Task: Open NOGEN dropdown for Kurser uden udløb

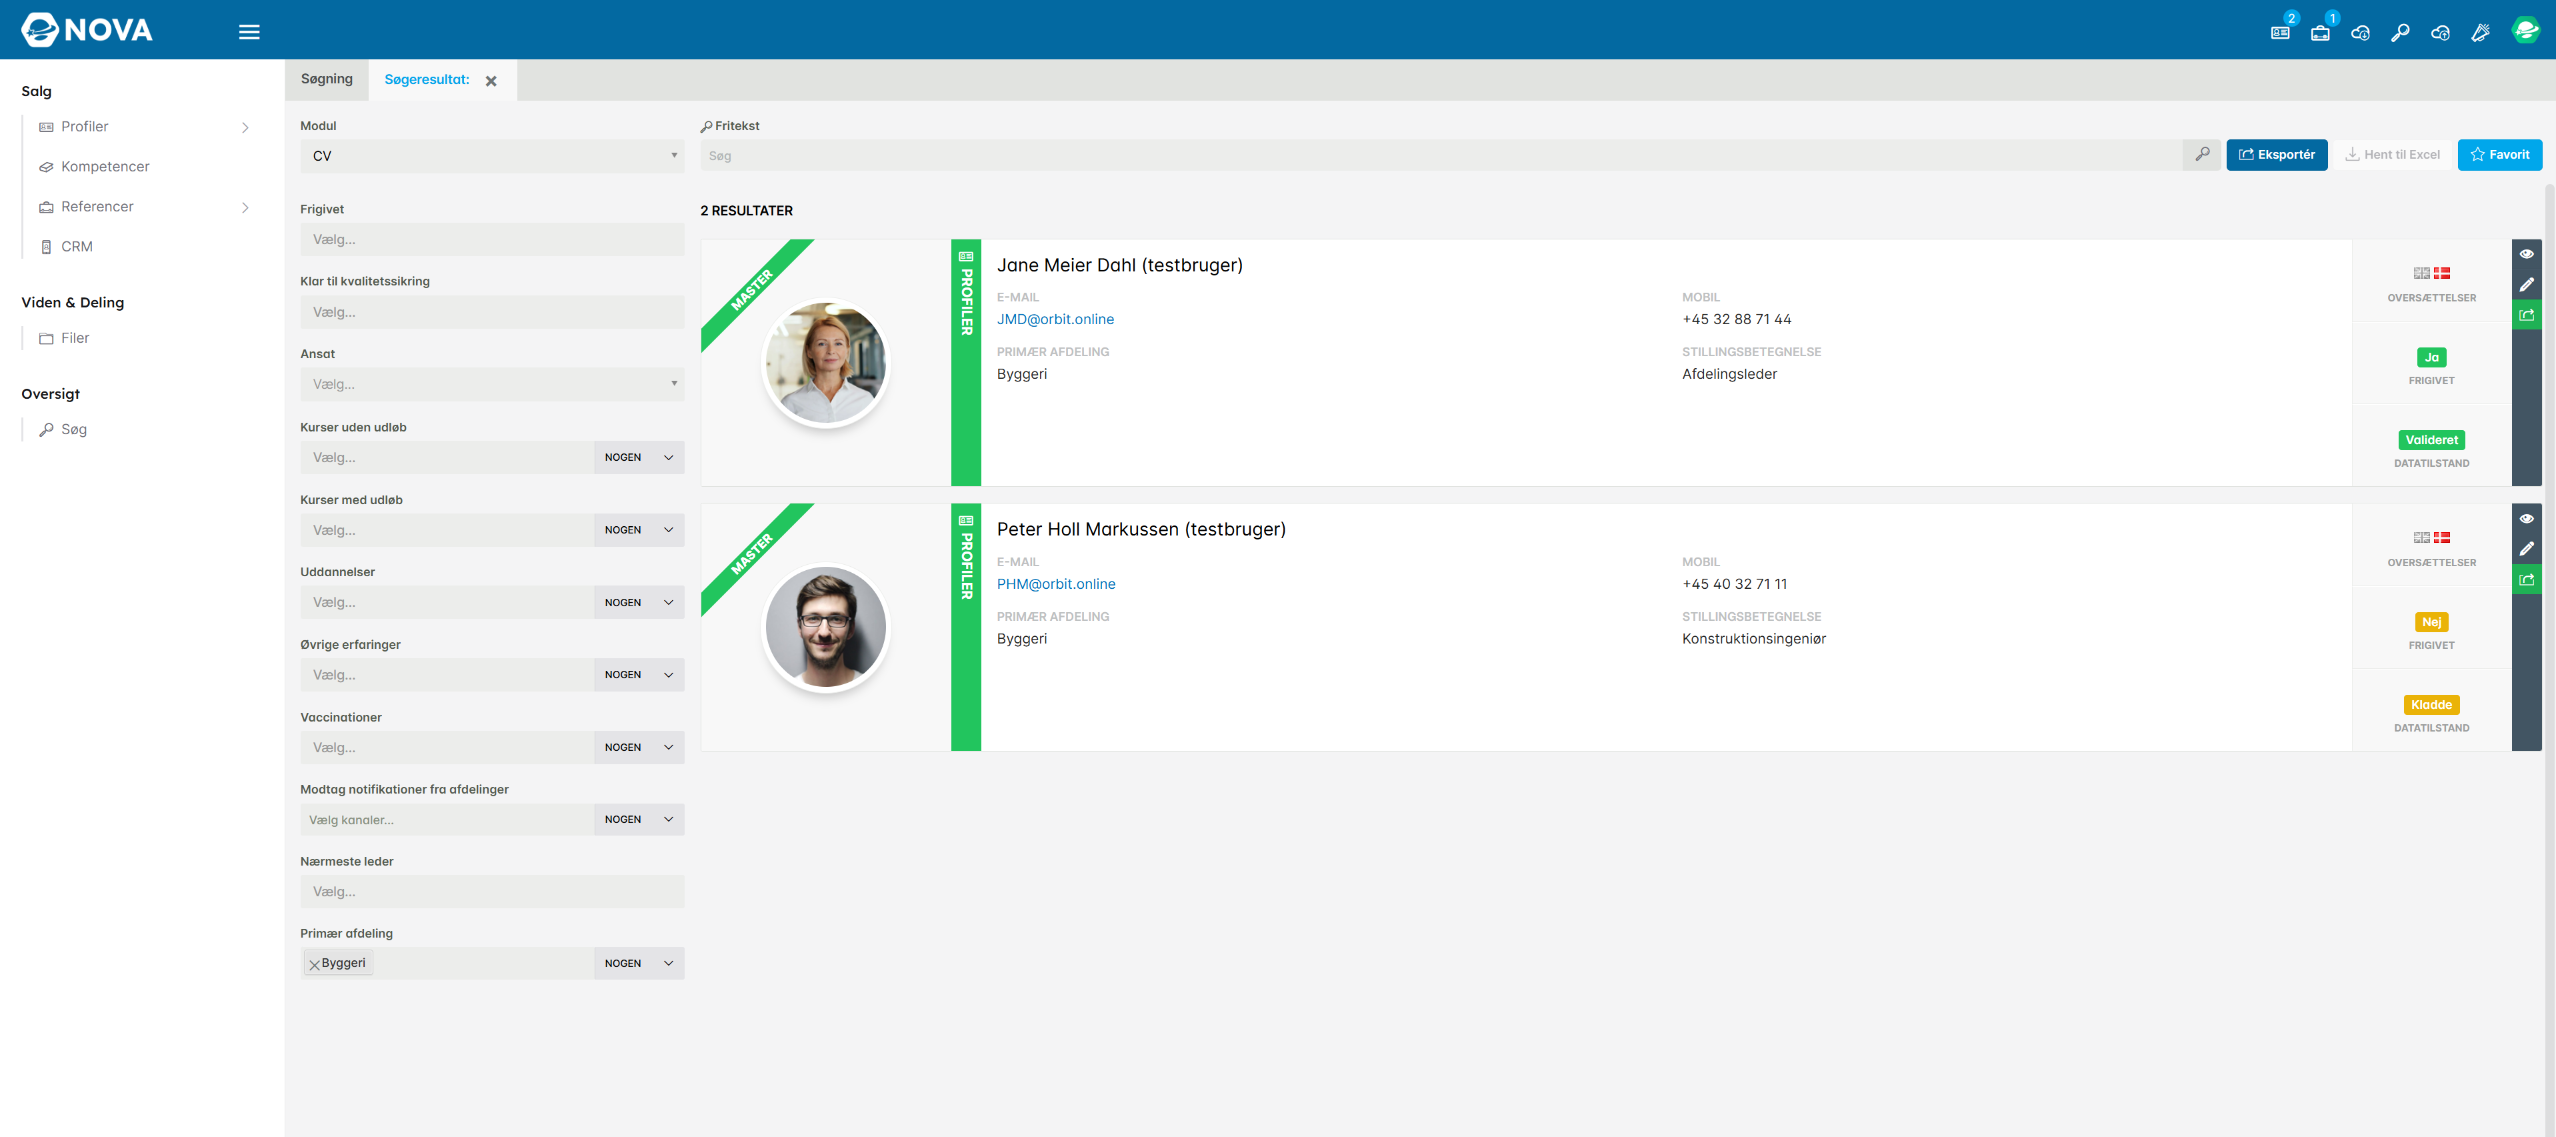Action: [639, 457]
